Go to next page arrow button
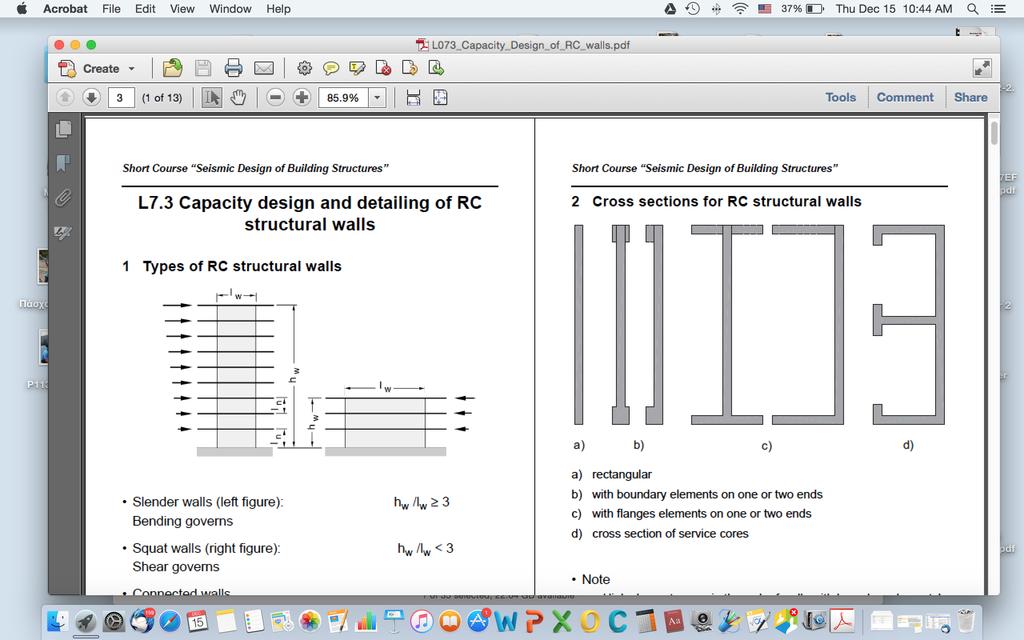The width and height of the screenshot is (1024, 640). pyautogui.click(x=91, y=97)
